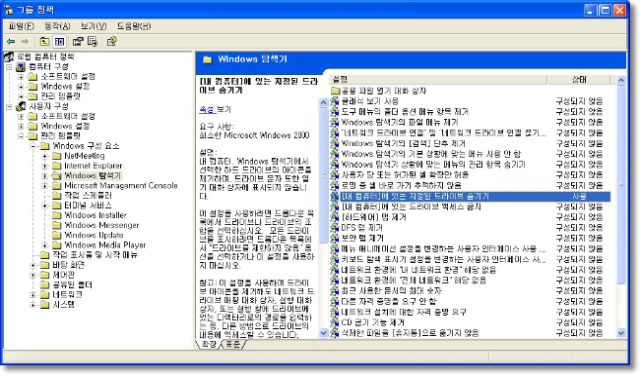Click the Forward arrow toolbar icon
This screenshot has height=375, width=640.
25,41
